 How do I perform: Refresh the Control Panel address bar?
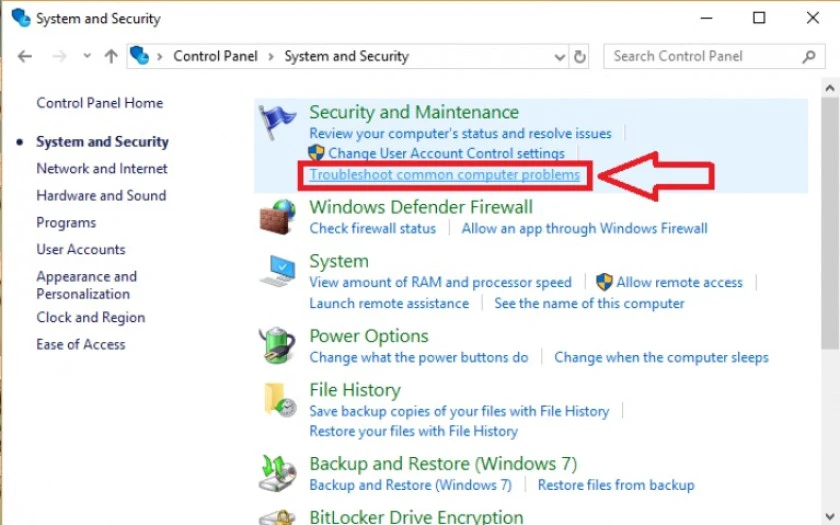coord(580,56)
